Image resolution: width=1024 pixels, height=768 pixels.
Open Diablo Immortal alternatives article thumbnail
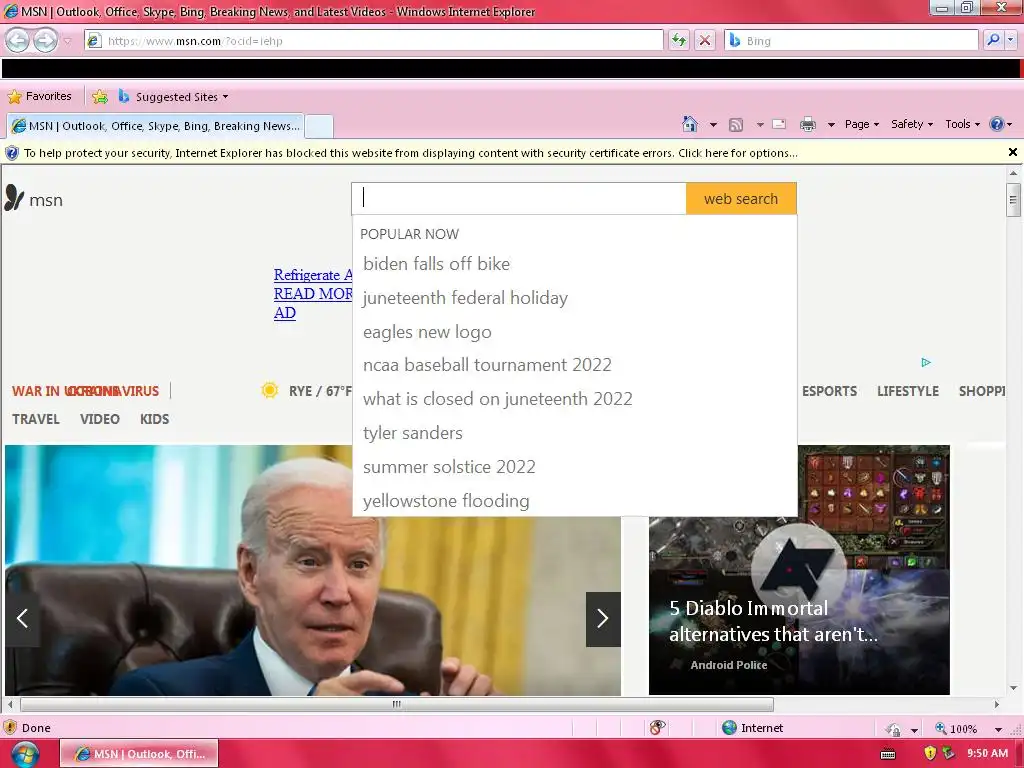[799, 570]
